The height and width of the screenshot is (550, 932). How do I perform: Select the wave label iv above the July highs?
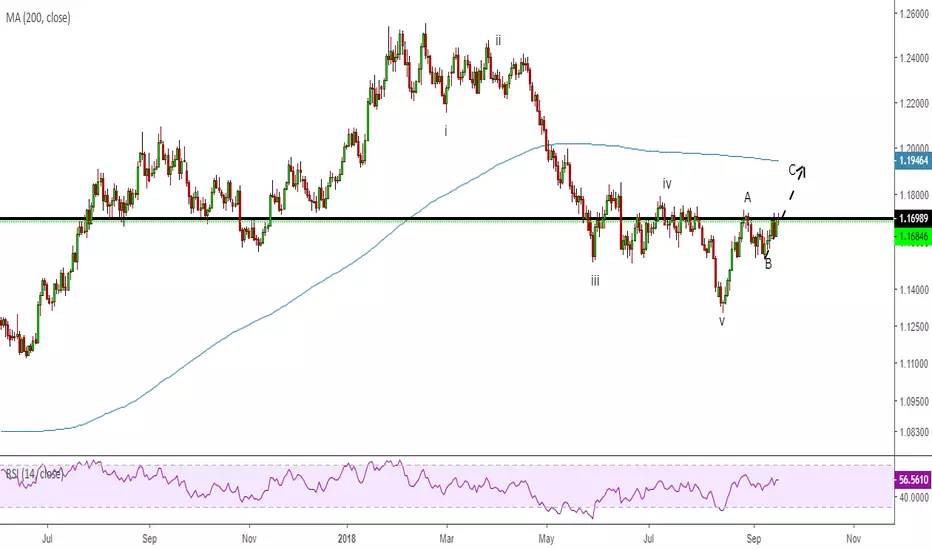667,184
